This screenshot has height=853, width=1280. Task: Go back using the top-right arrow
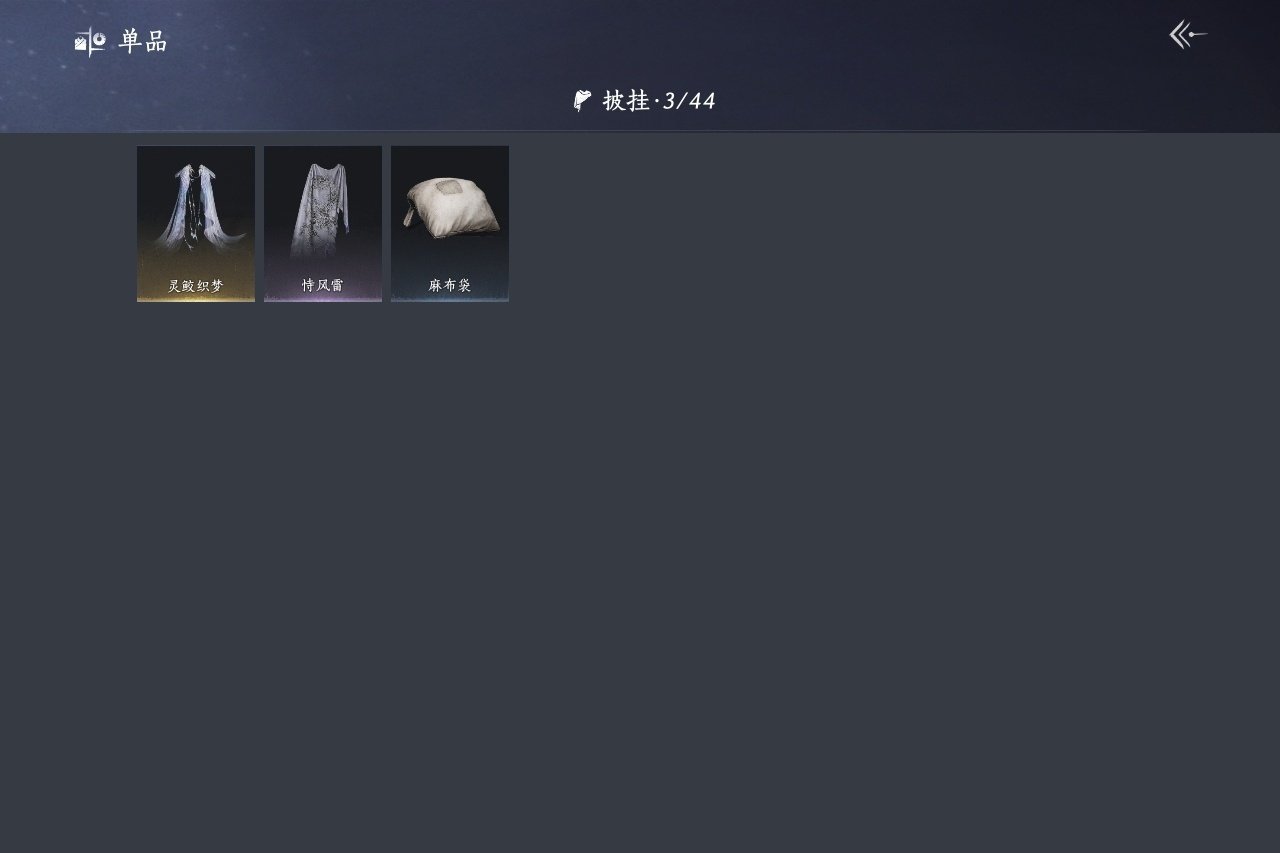pos(1188,35)
